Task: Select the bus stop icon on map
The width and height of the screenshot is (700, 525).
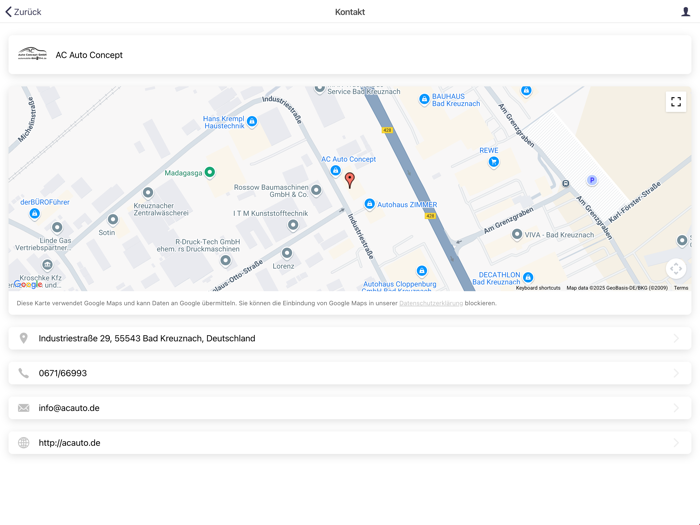Action: pyautogui.click(x=566, y=183)
